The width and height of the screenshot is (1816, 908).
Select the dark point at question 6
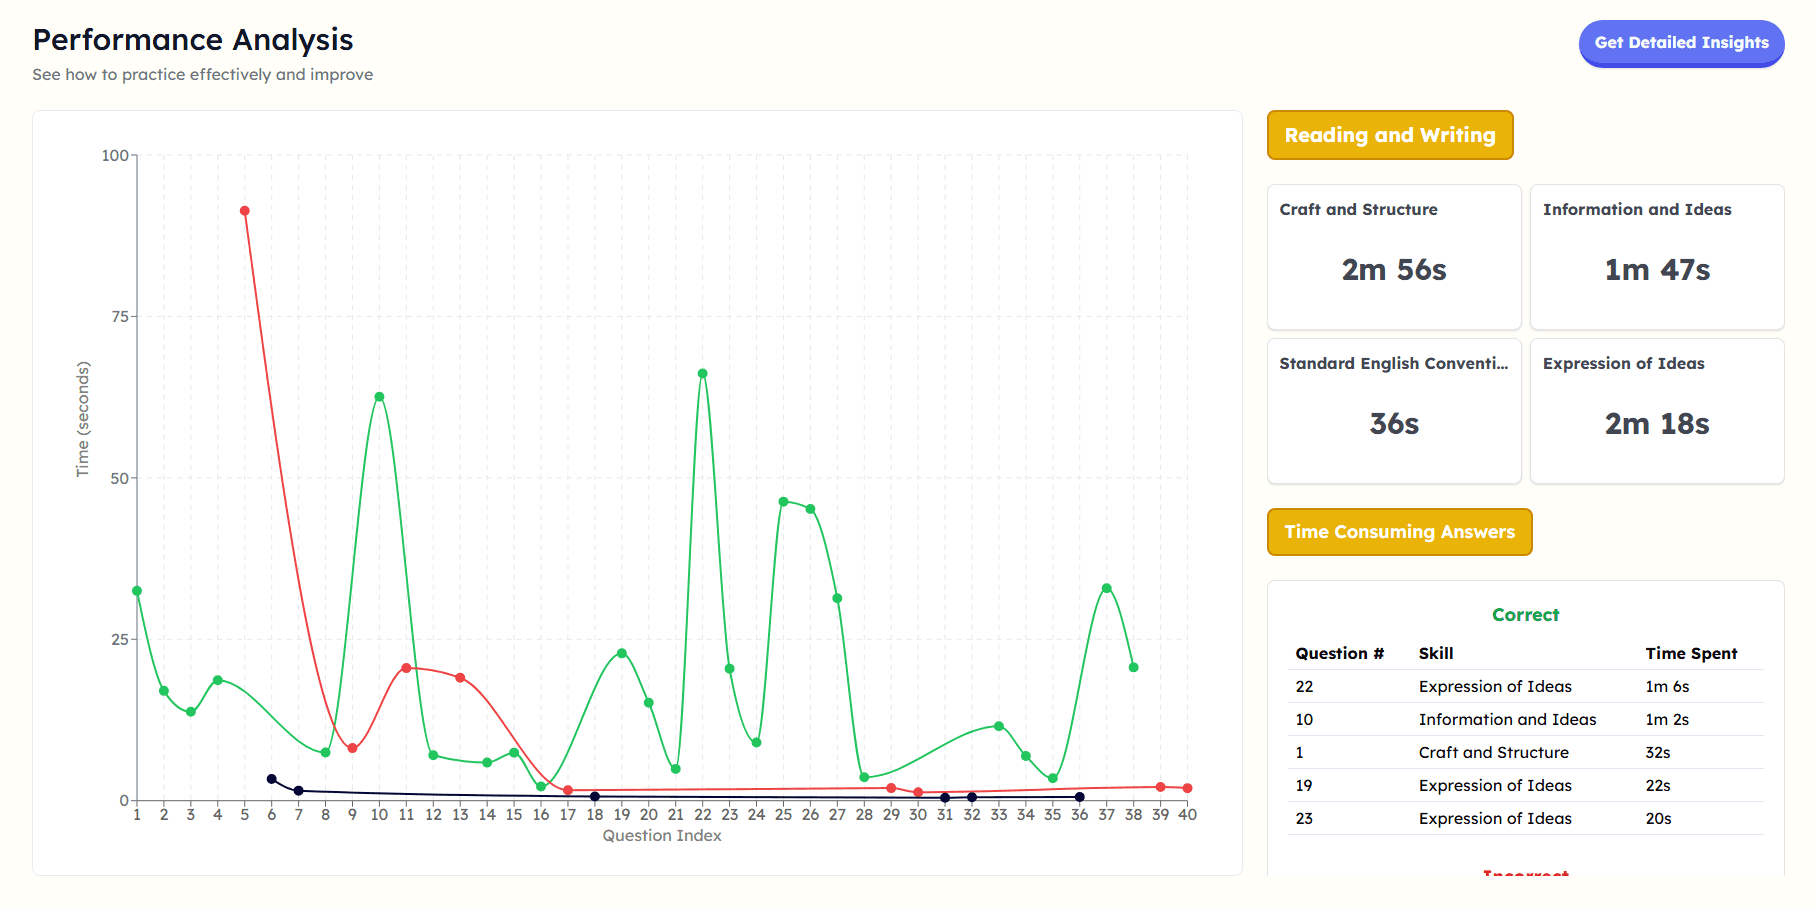tap(270, 777)
